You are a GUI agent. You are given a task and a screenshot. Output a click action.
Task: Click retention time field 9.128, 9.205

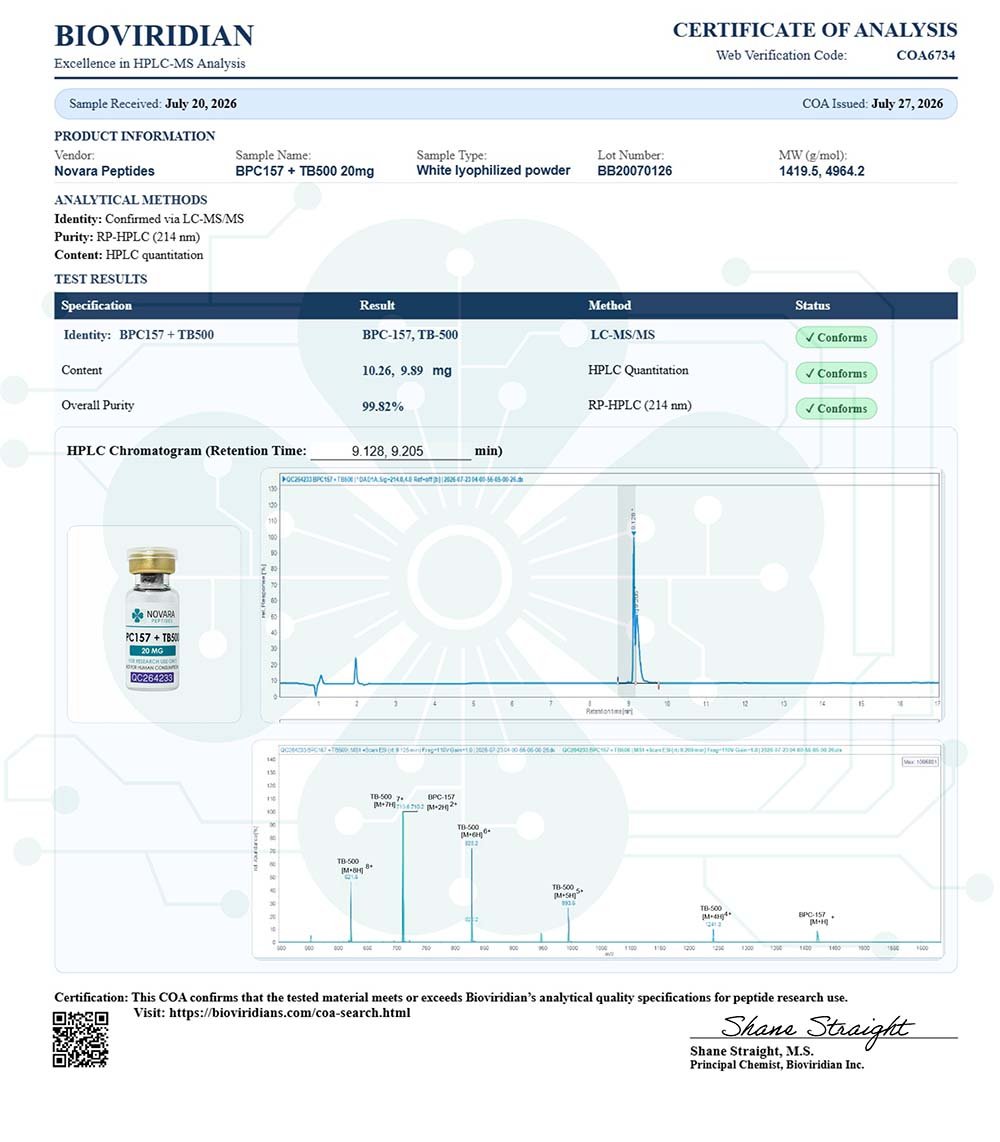coord(390,452)
